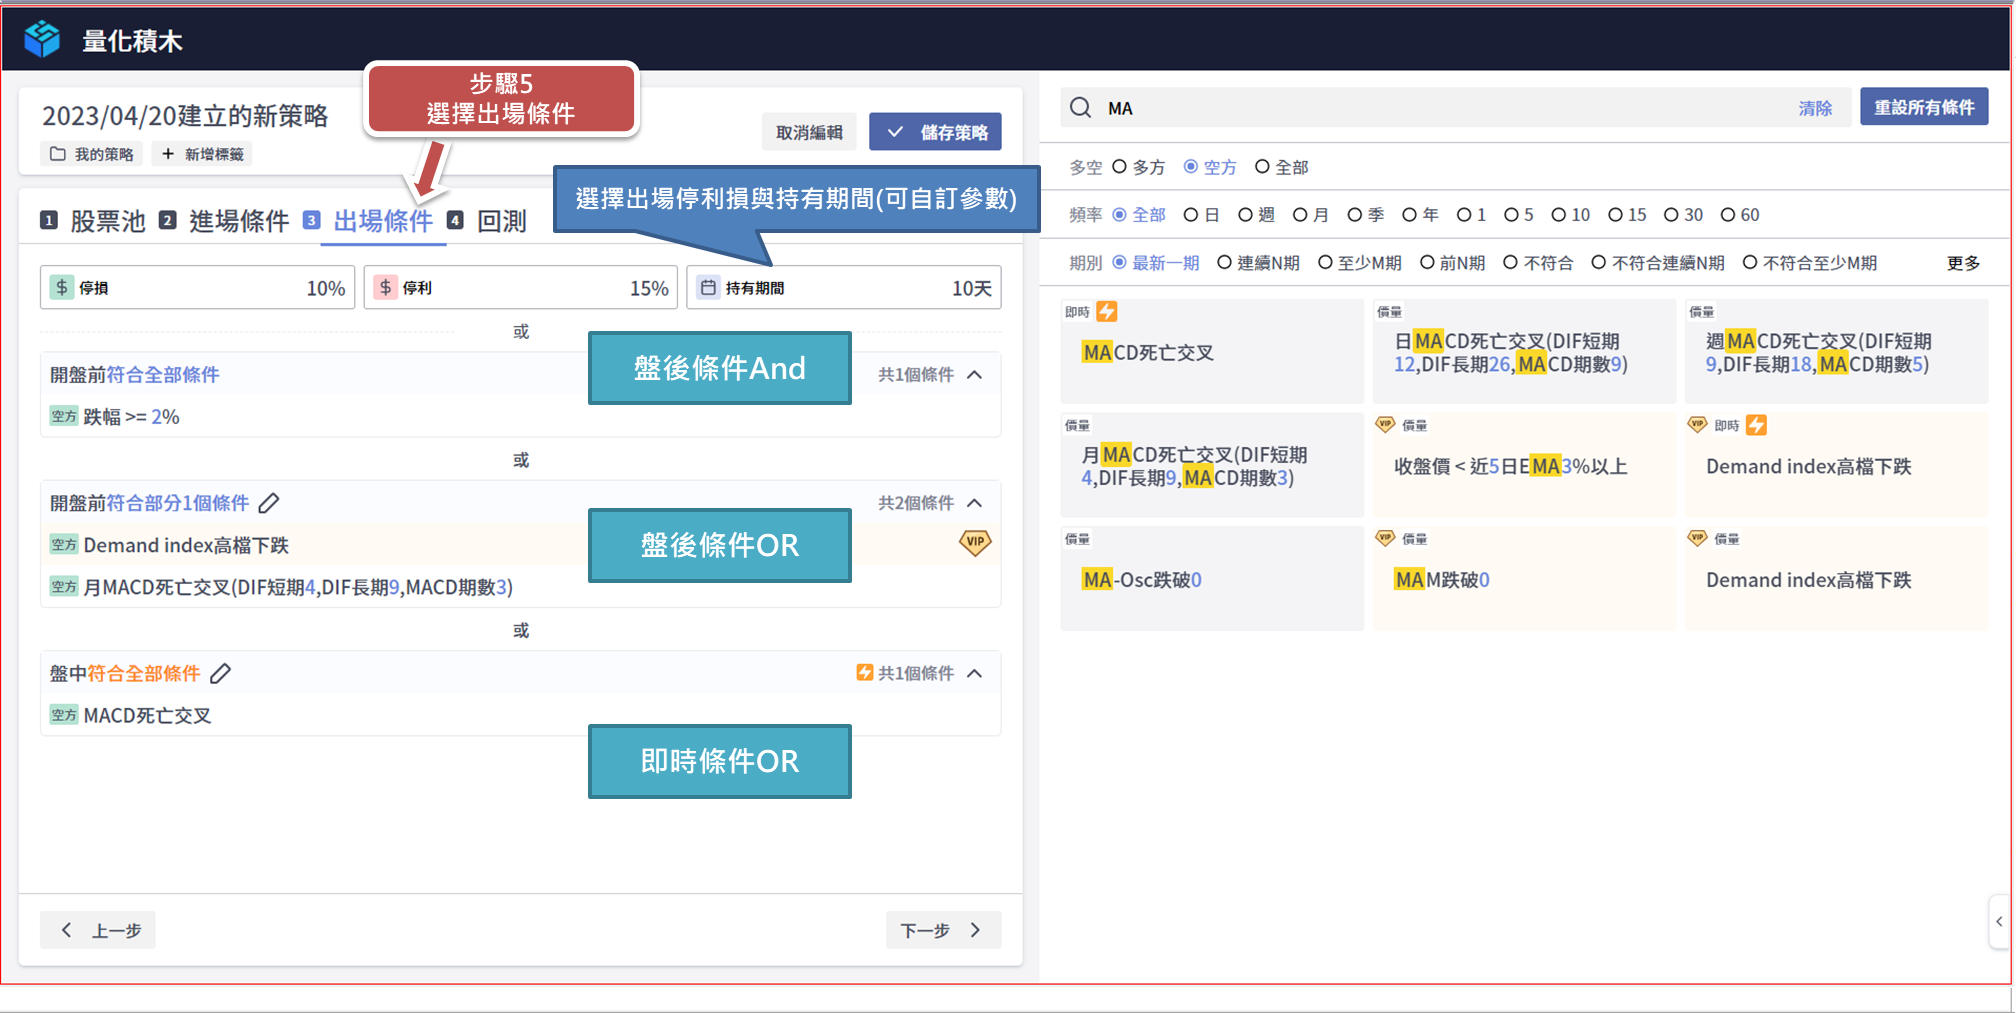The width and height of the screenshot is (2016, 1013).
Task: Click pencil icon beside 開盤前符合部分1個條件
Action: [269, 503]
